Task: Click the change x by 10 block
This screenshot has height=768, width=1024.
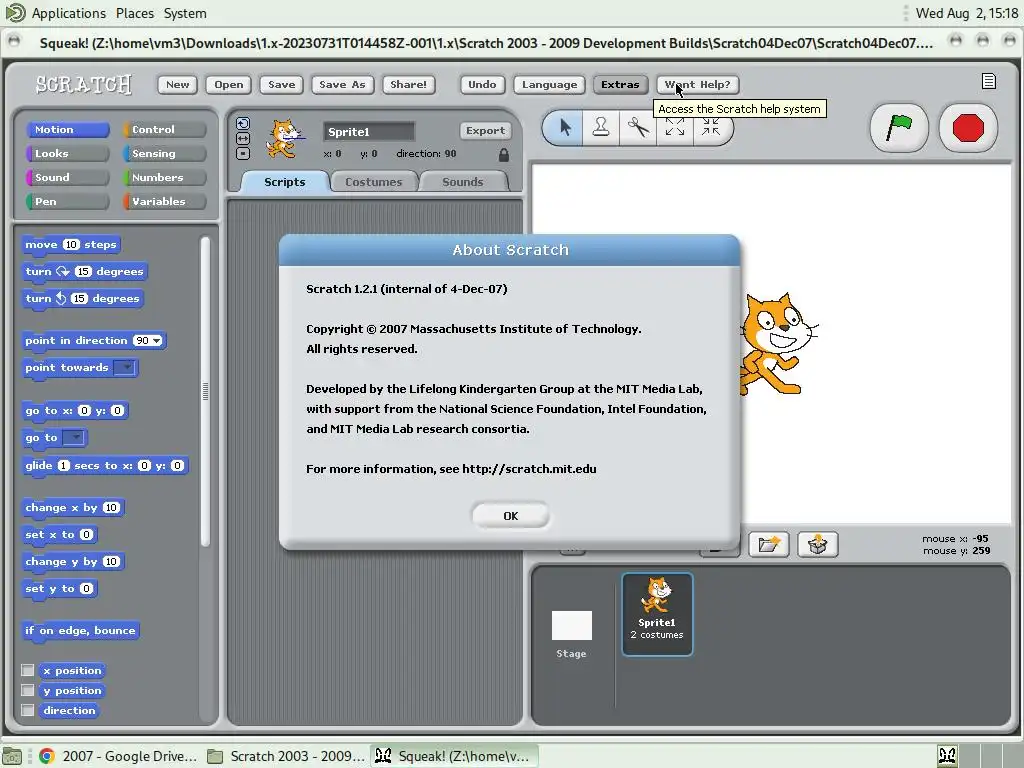Action: click(x=72, y=507)
